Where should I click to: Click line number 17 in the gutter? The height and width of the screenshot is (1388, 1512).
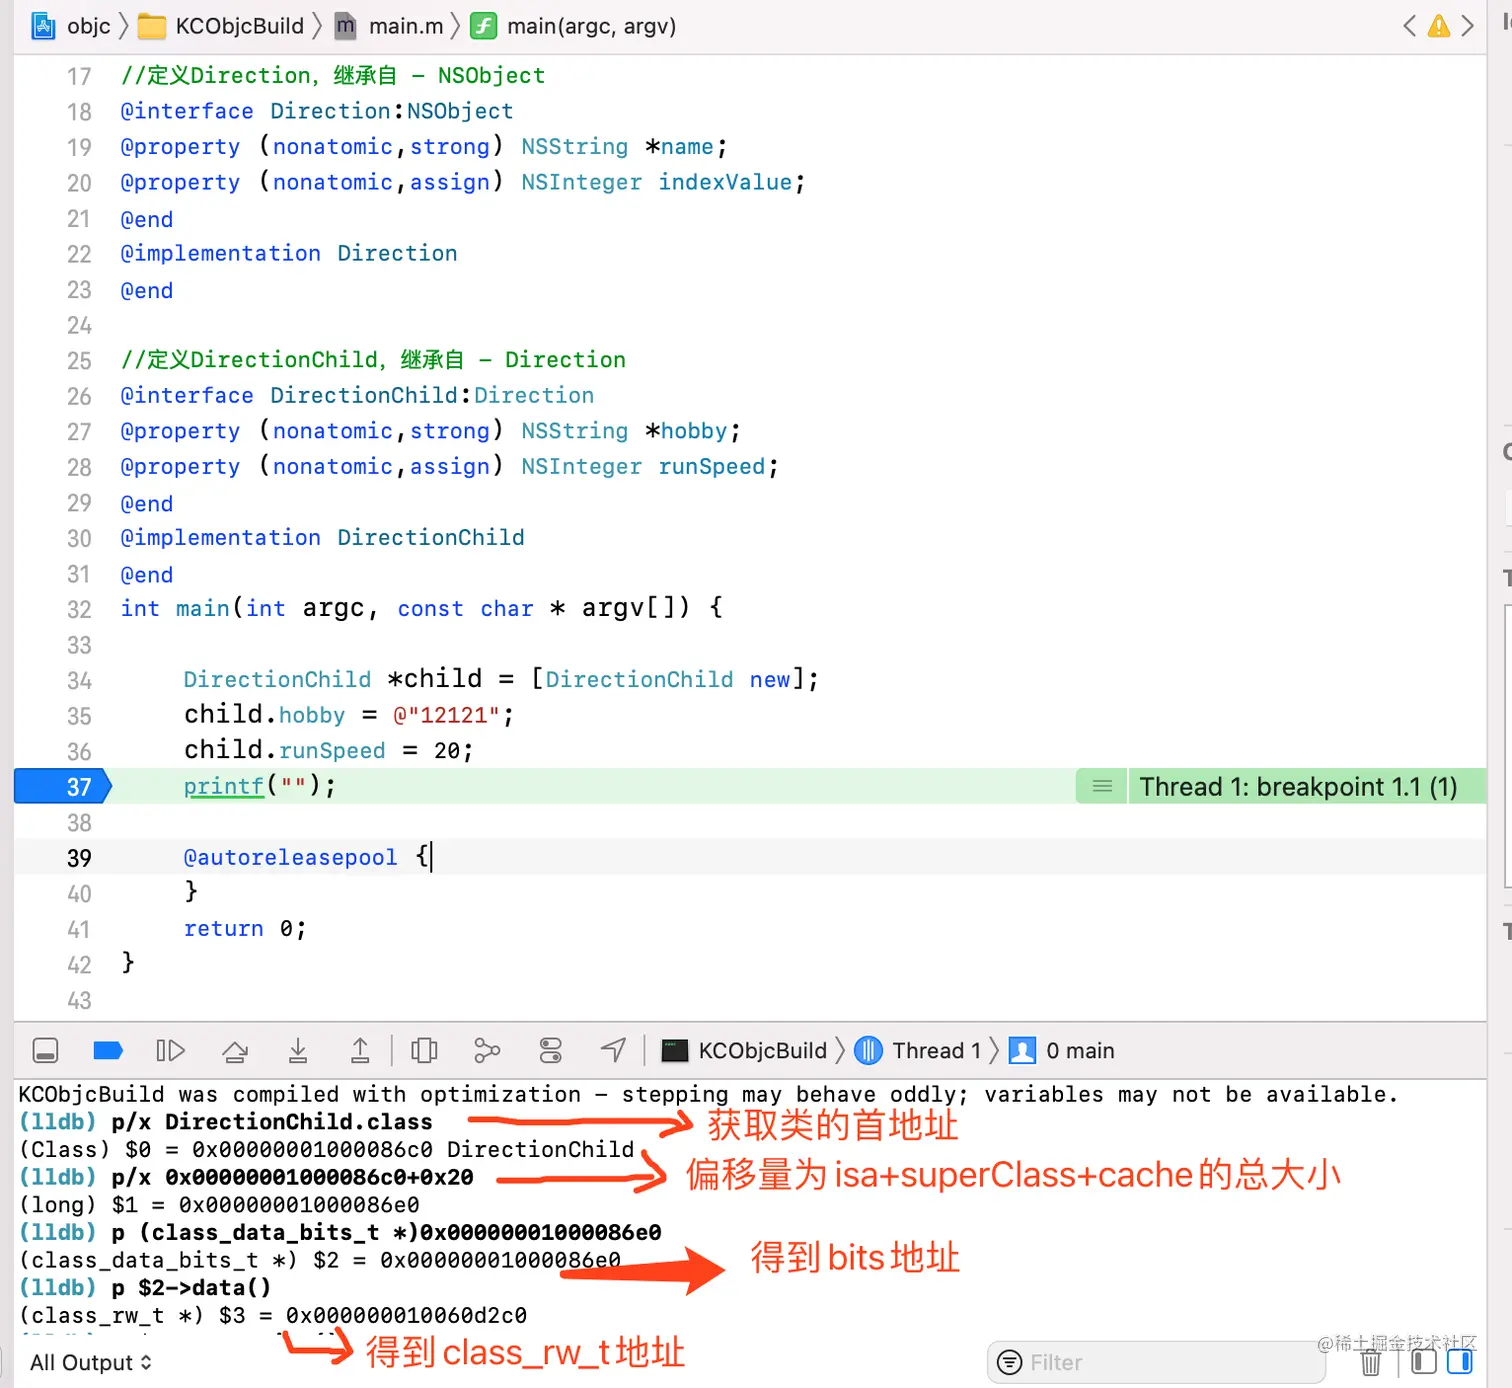pyautogui.click(x=79, y=76)
